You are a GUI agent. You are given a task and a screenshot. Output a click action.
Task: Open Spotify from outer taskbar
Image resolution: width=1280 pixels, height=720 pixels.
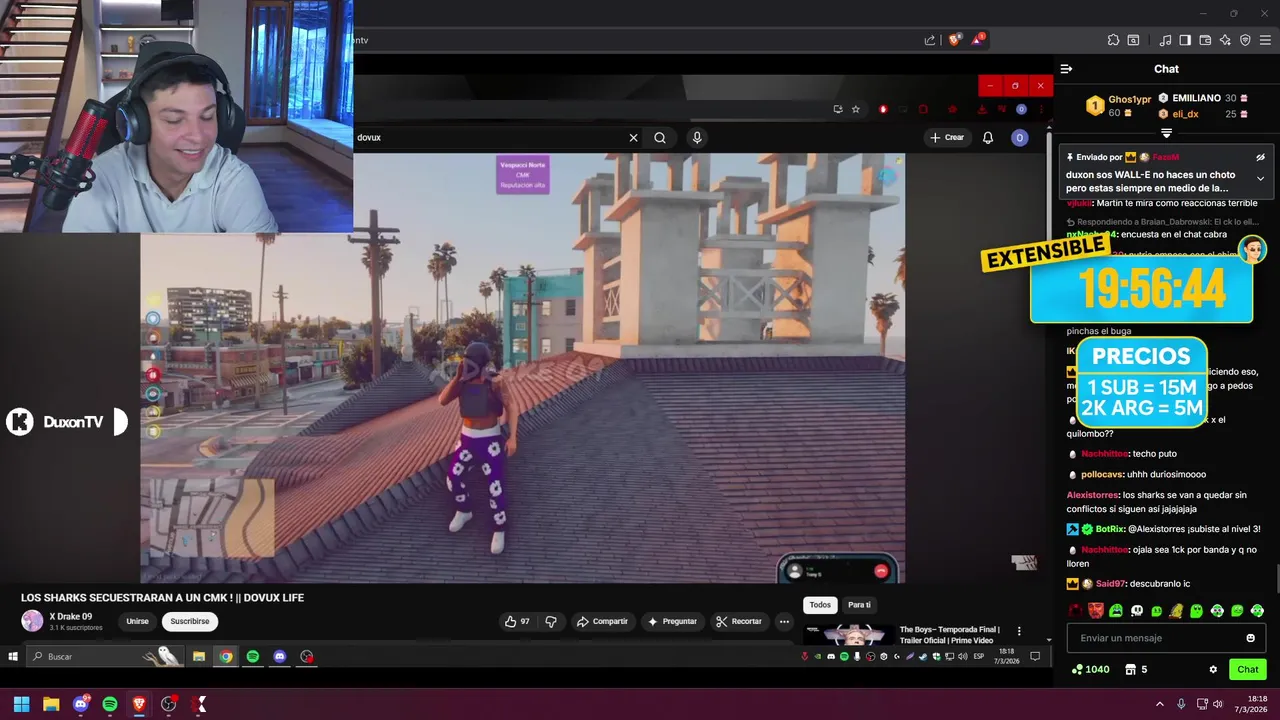110,704
